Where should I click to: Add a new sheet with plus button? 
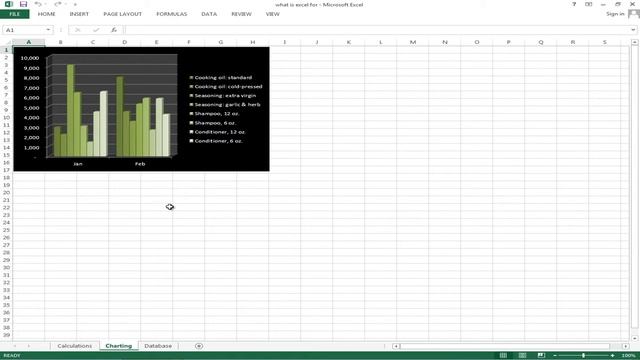tap(199, 346)
